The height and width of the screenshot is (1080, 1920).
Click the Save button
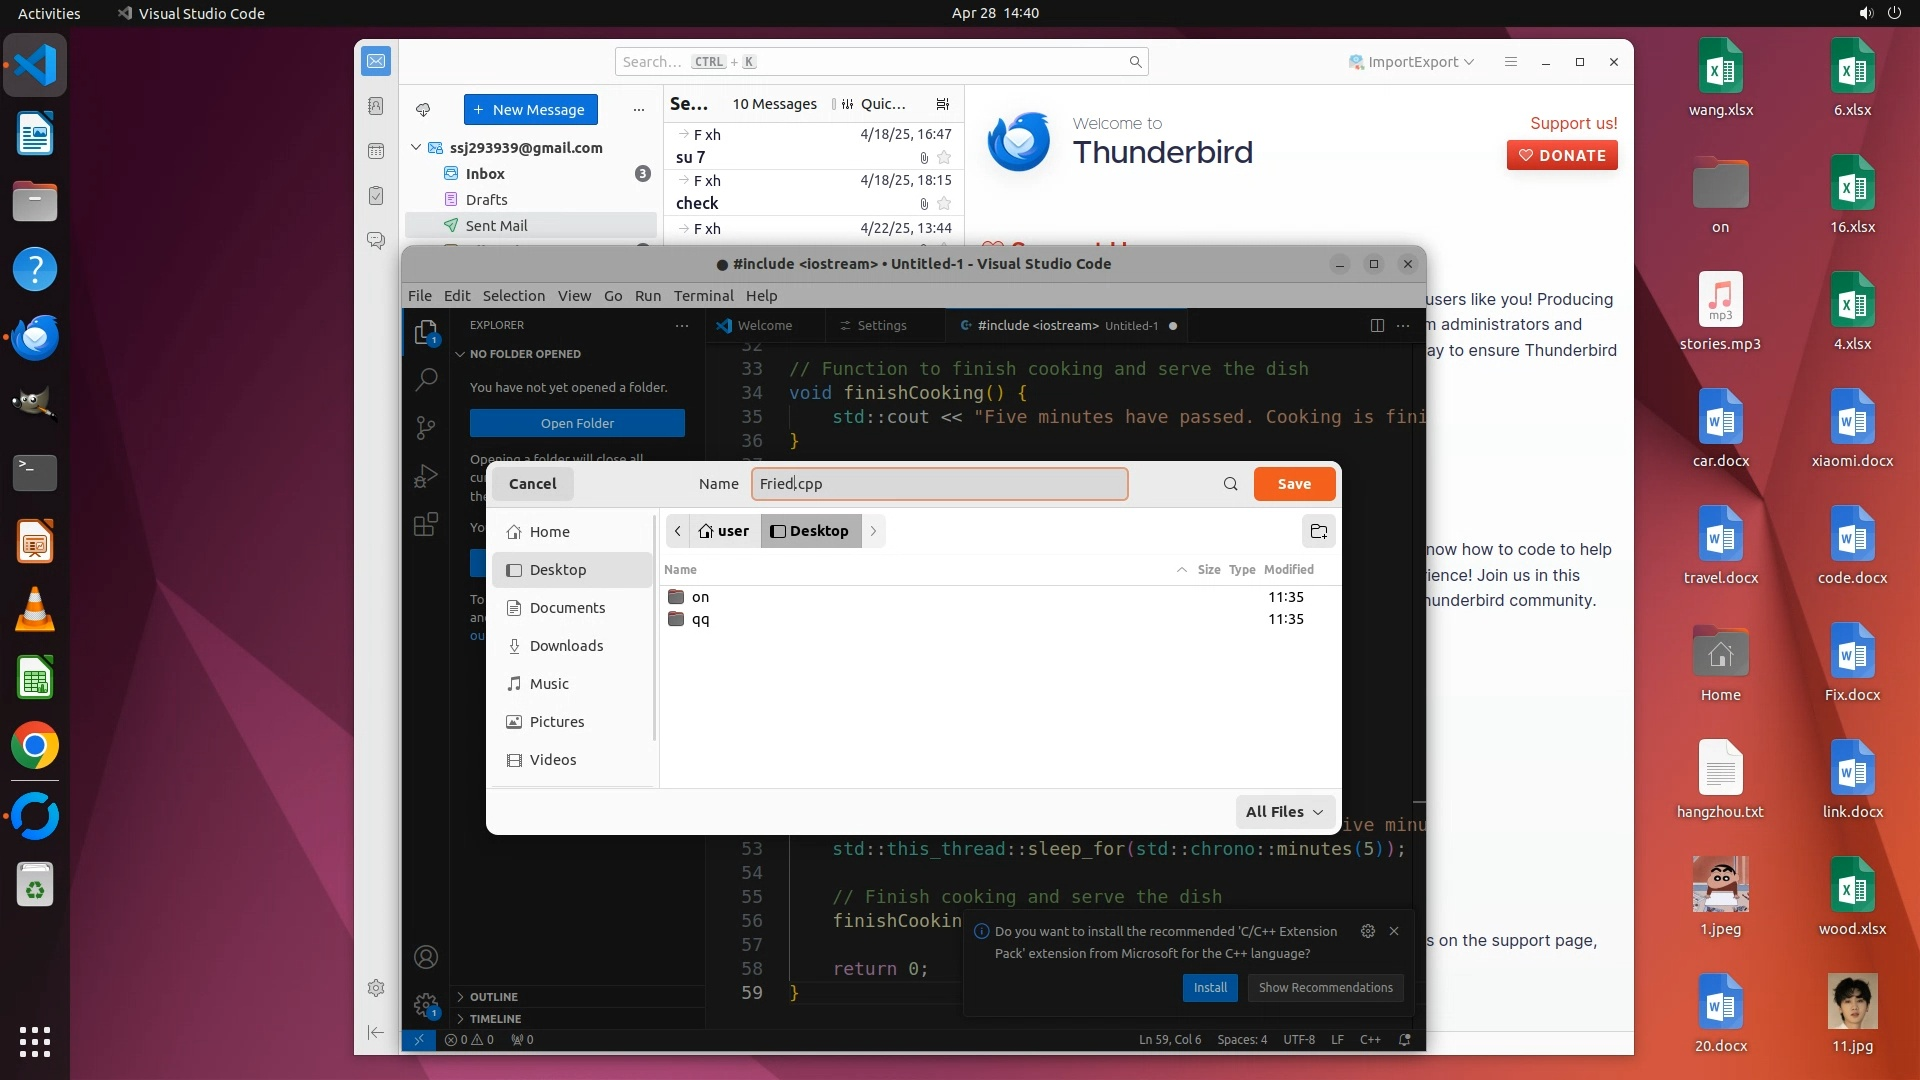coord(1294,484)
